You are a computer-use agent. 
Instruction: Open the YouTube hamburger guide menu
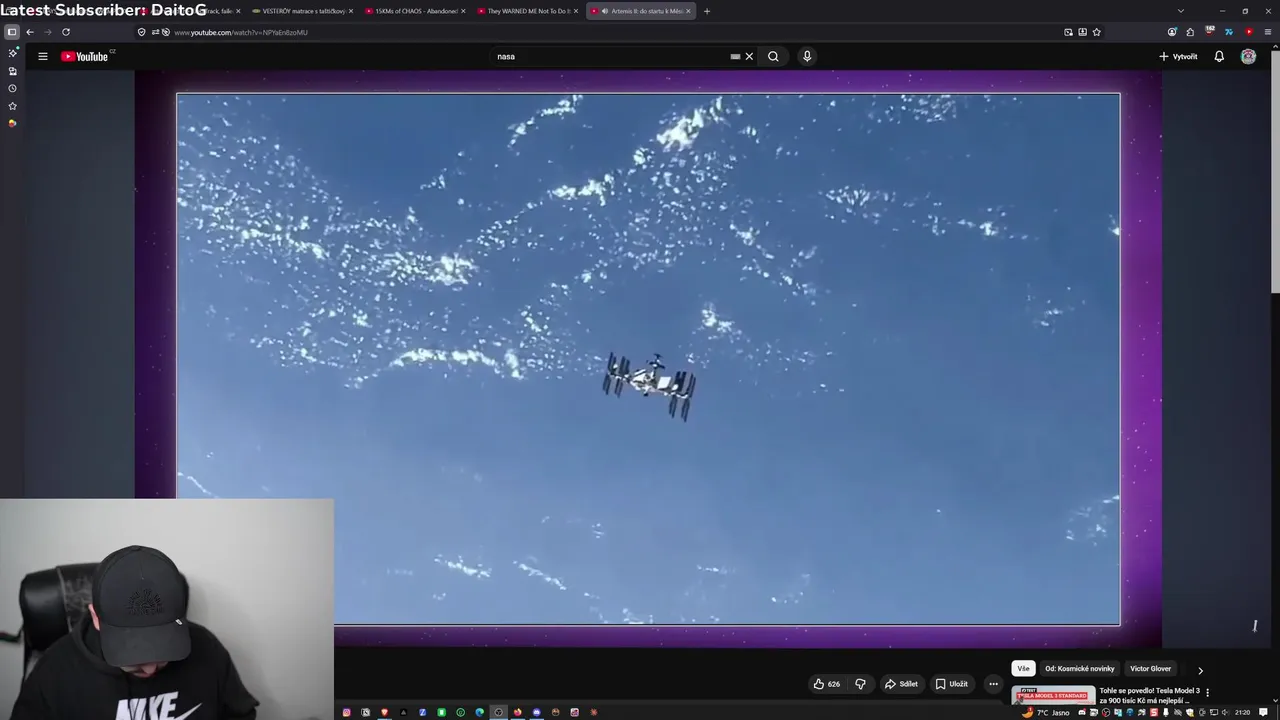43,56
